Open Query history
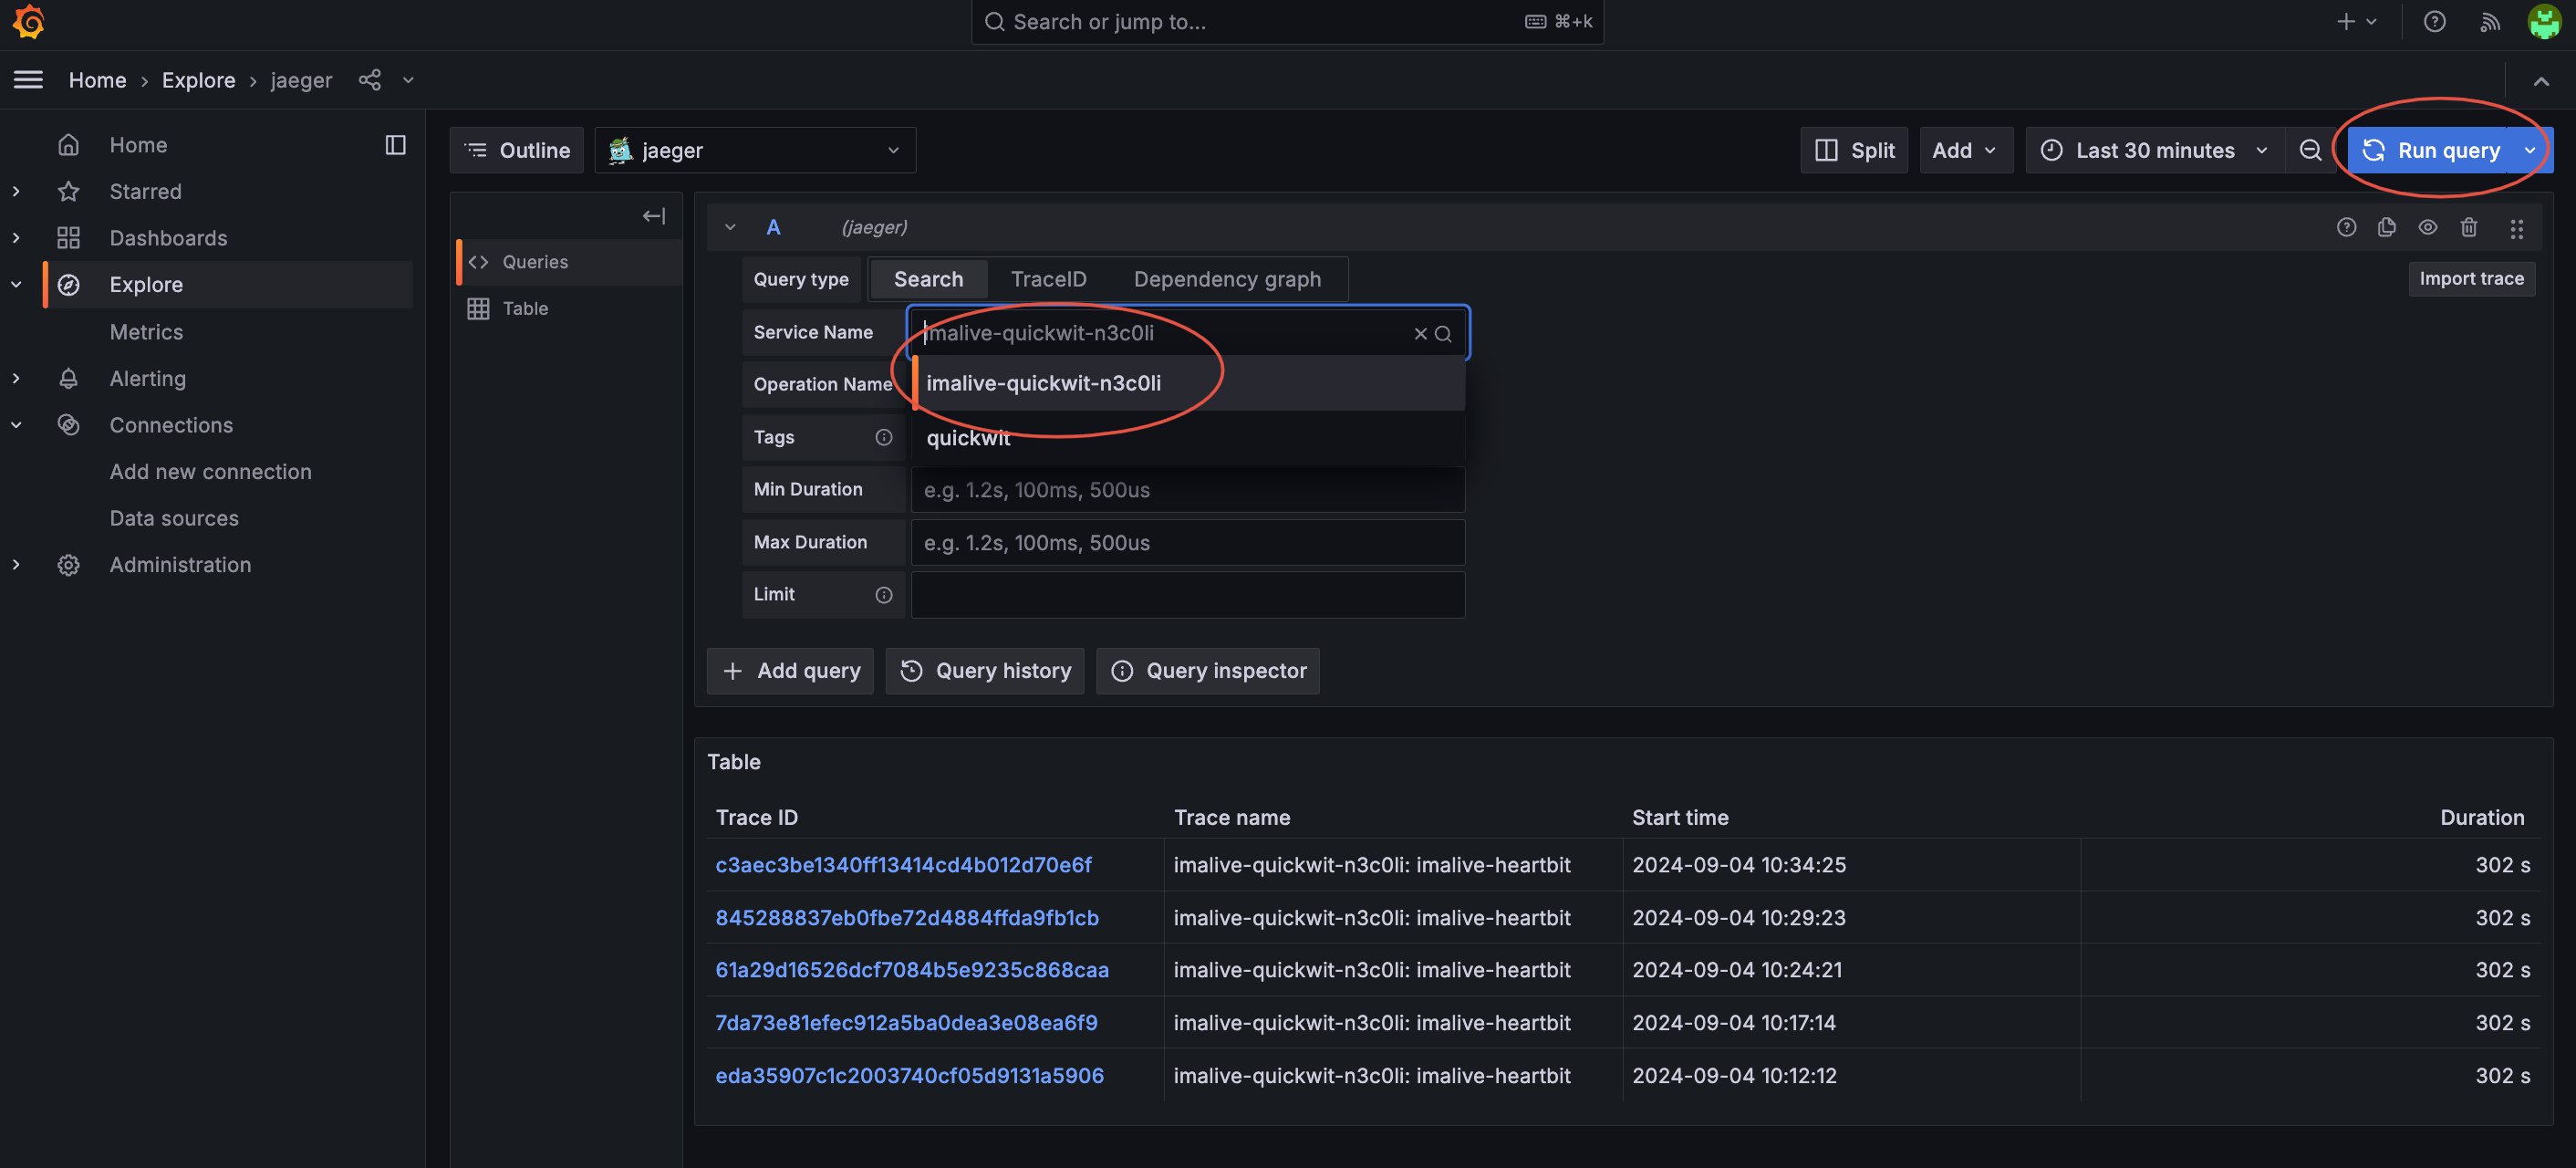 pyautogui.click(x=984, y=671)
